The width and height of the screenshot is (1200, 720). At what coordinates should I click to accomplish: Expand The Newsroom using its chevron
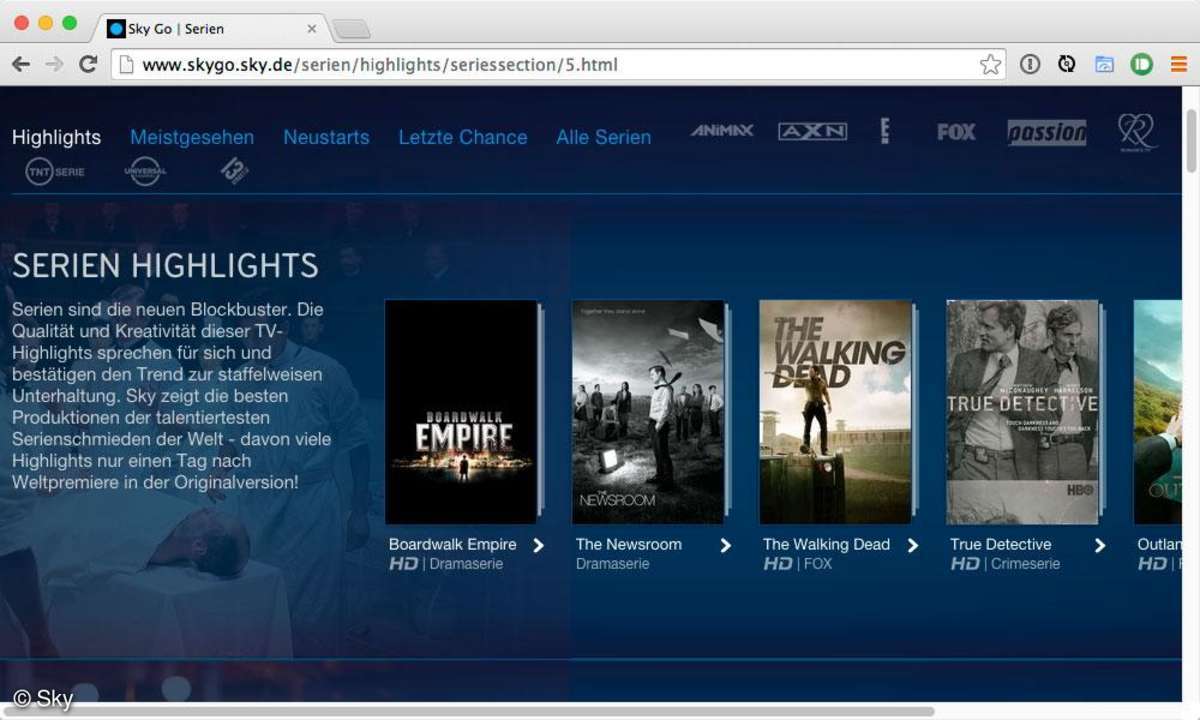[726, 545]
